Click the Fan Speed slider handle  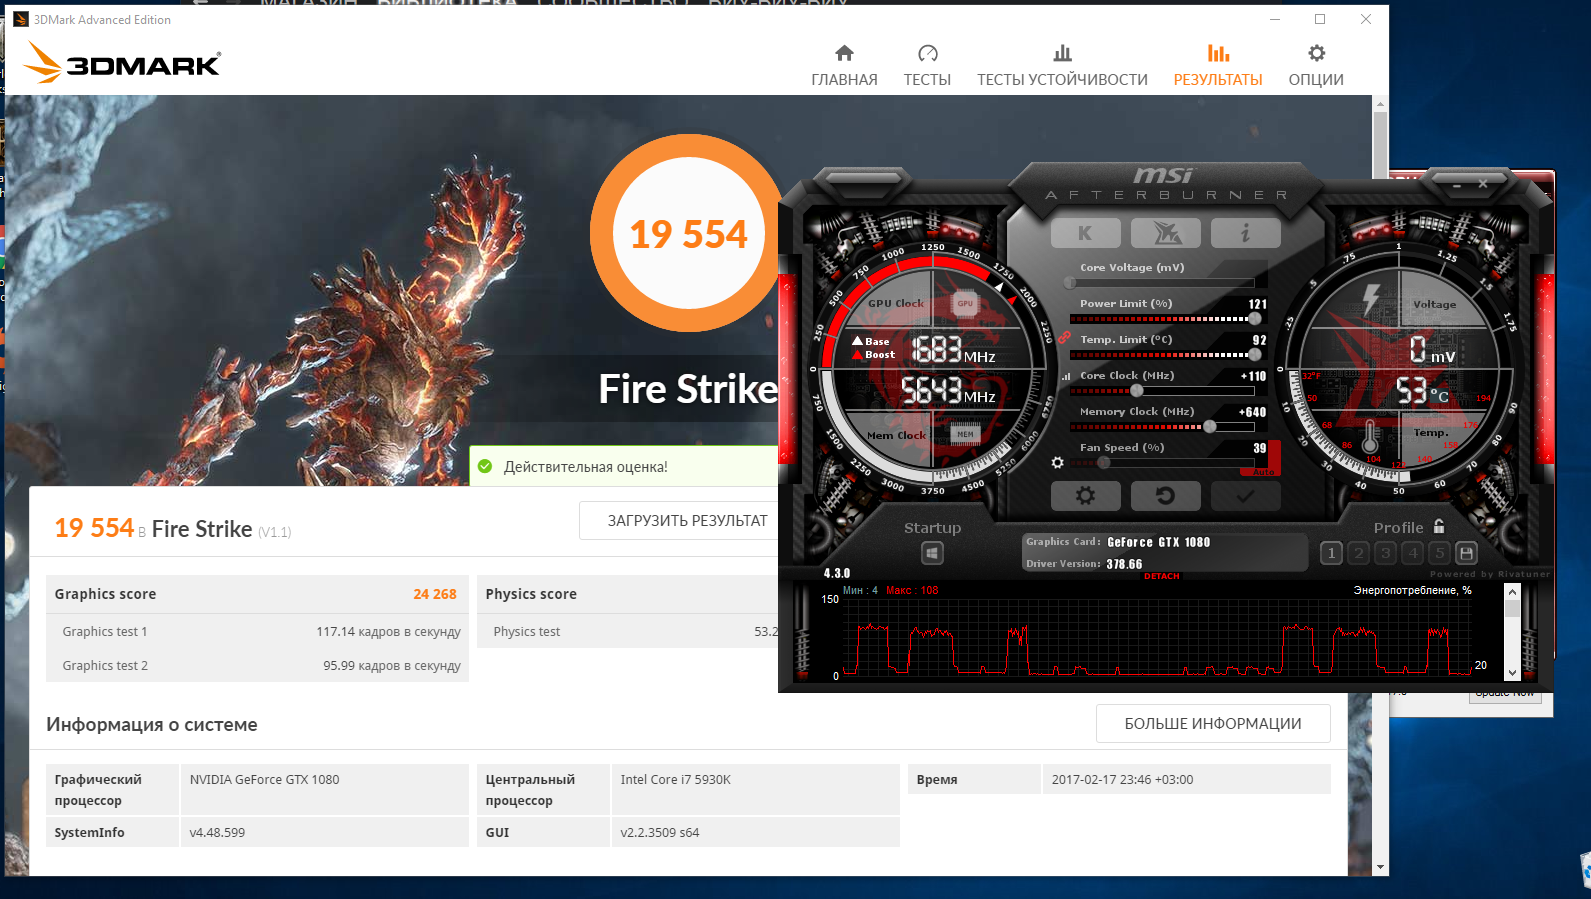click(1104, 463)
